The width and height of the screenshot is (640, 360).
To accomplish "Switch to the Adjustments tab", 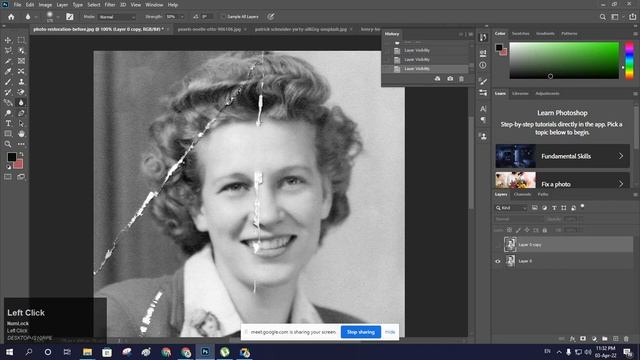I will tap(547, 93).
